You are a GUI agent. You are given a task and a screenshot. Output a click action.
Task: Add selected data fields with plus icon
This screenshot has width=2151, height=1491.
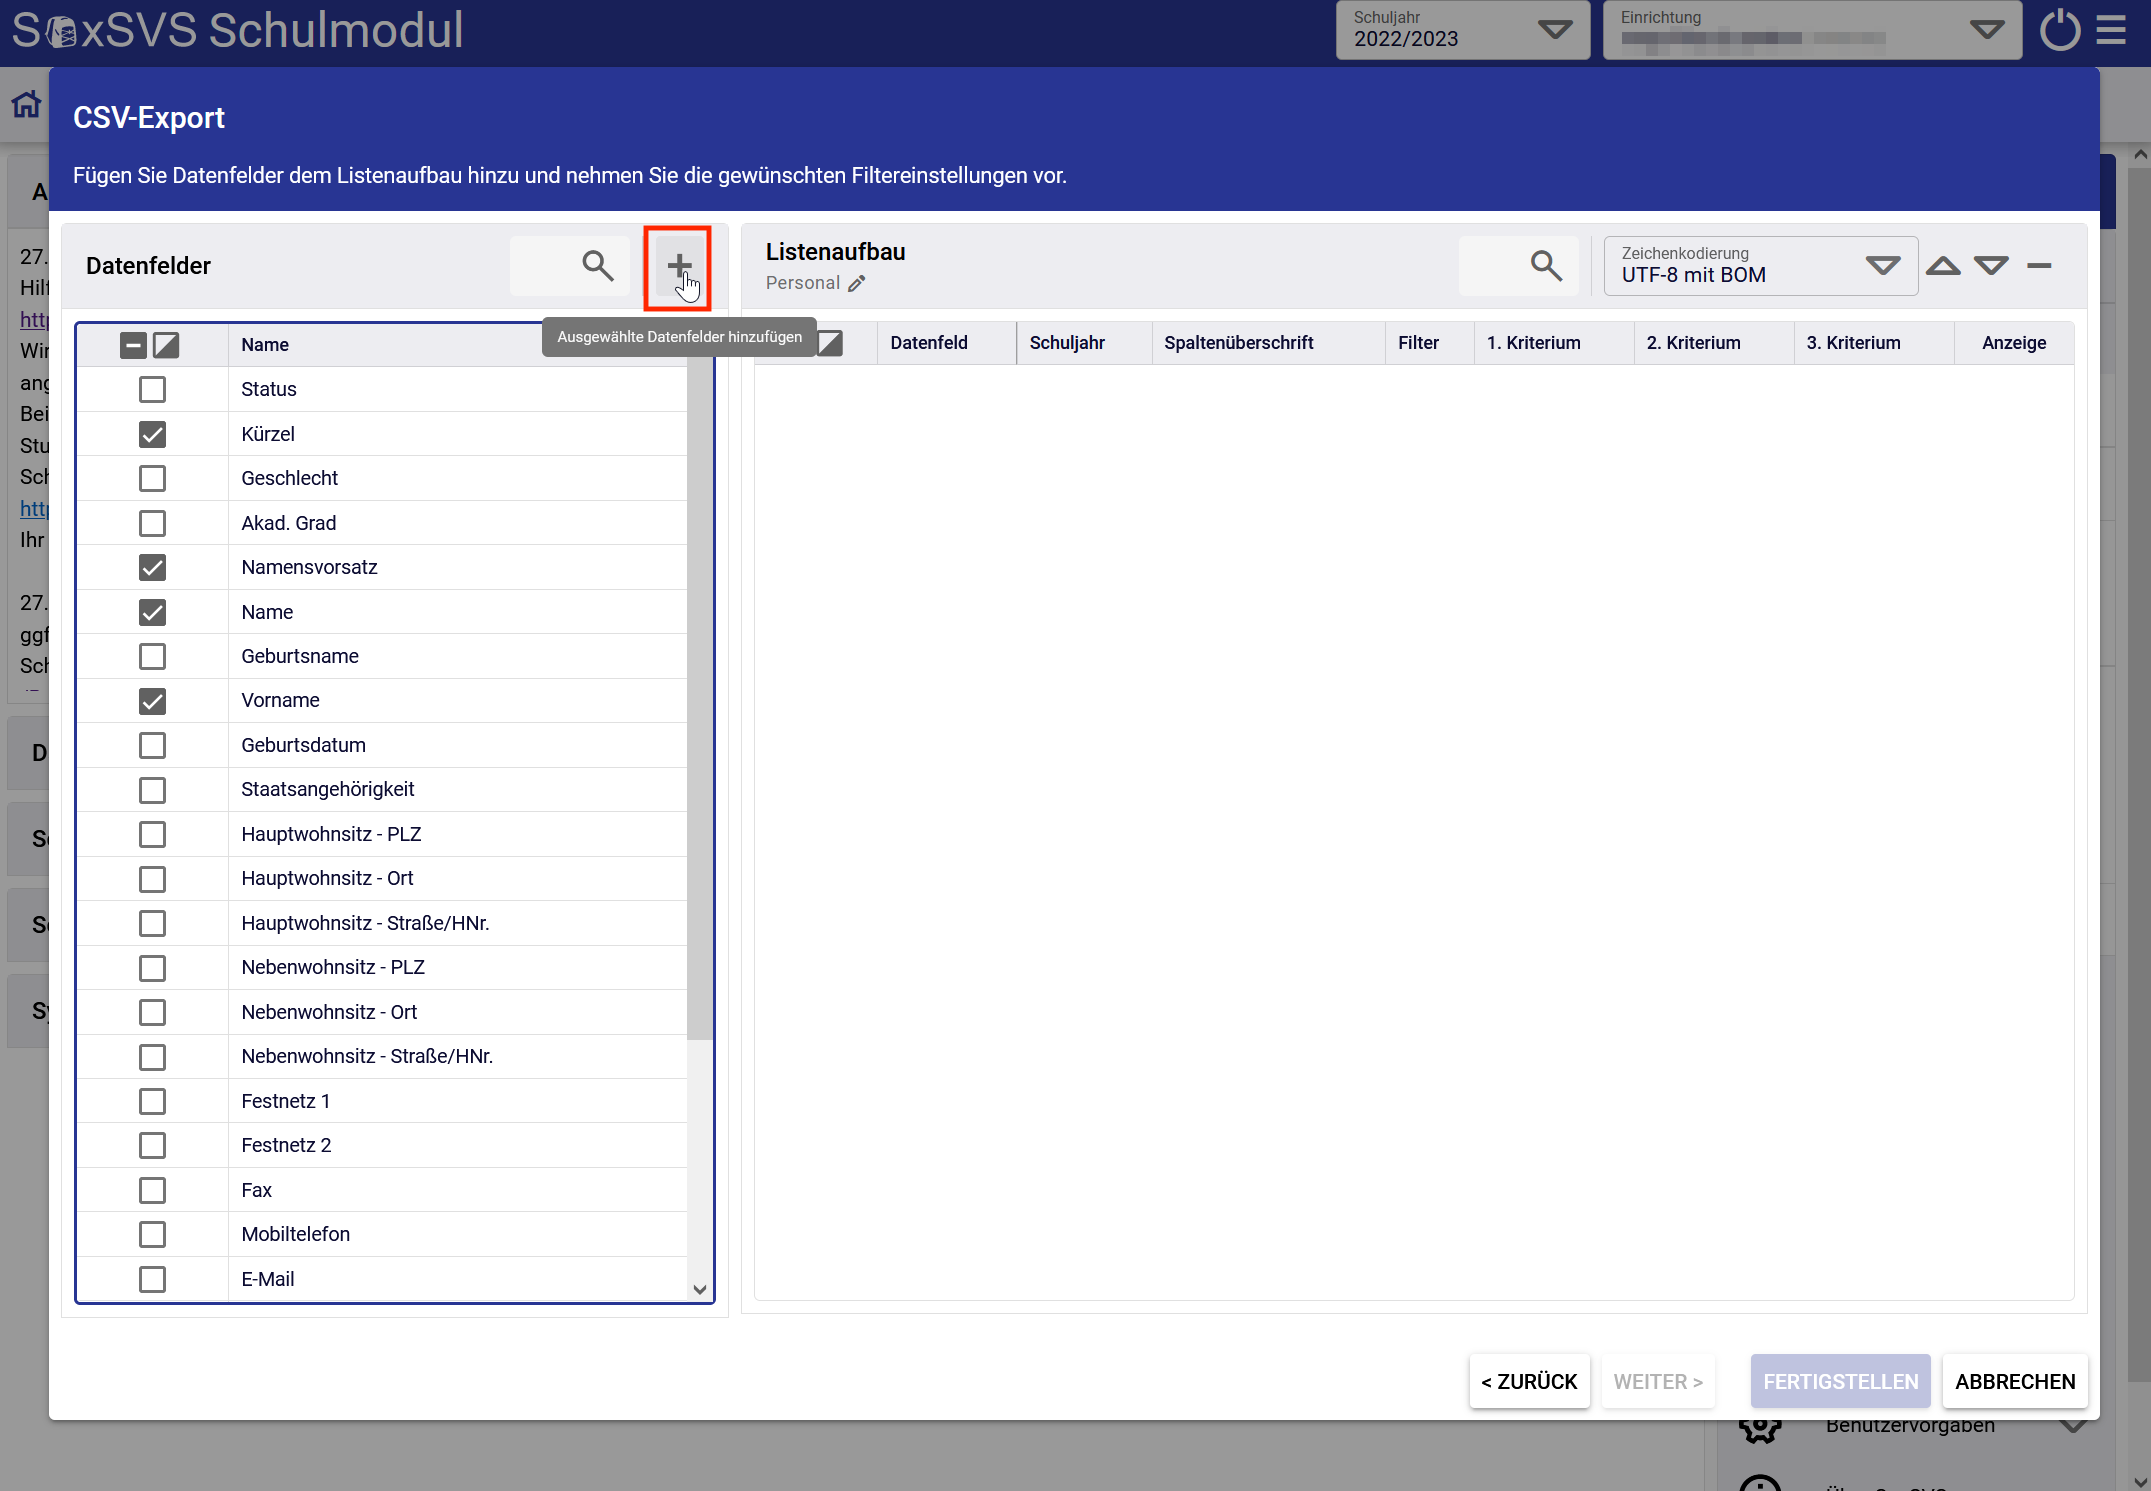click(x=679, y=266)
